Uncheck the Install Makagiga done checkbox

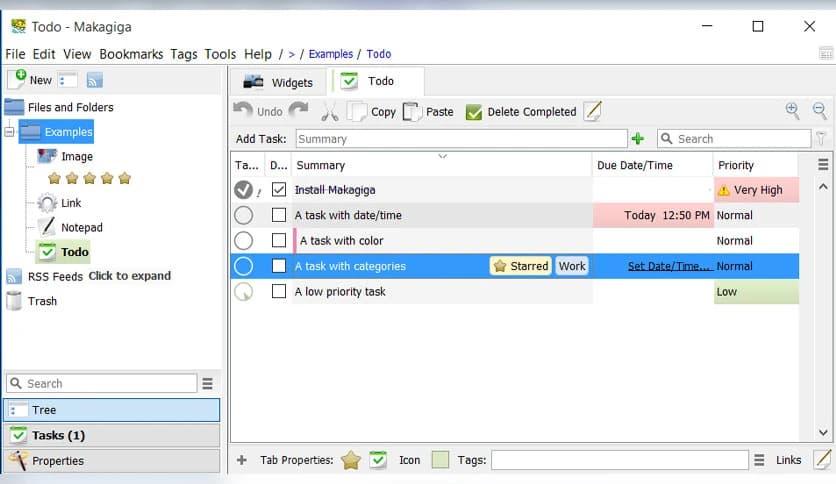[278, 189]
